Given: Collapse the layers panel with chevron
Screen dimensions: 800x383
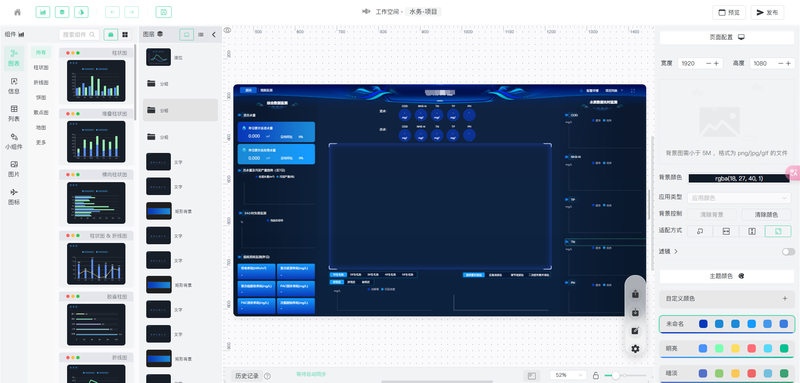Looking at the screenshot, I should [x=214, y=35].
